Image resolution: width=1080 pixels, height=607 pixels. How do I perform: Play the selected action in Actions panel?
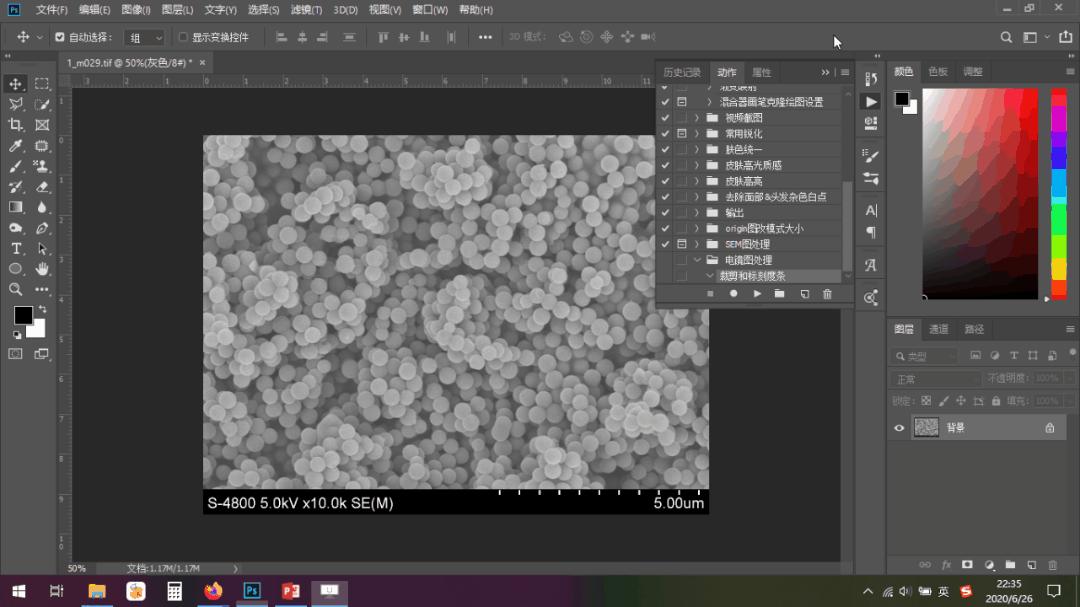click(x=755, y=294)
